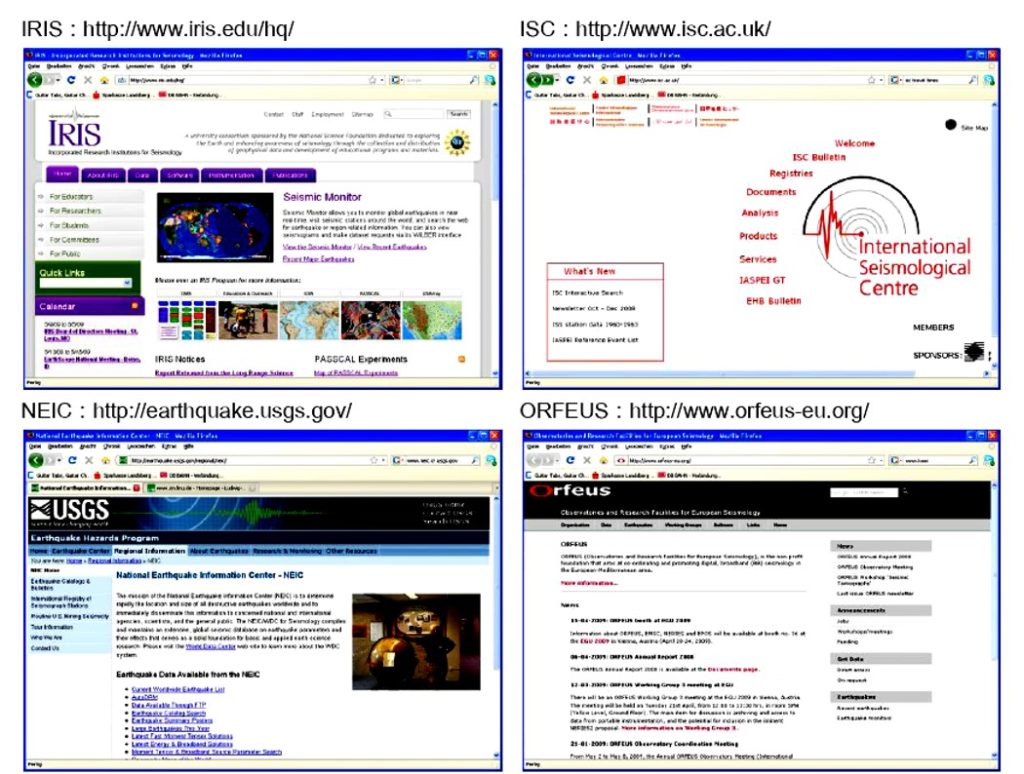The height and width of the screenshot is (774, 1024).
Task: Switch to the second browser tab in NEIC window
Action: (x=200, y=488)
